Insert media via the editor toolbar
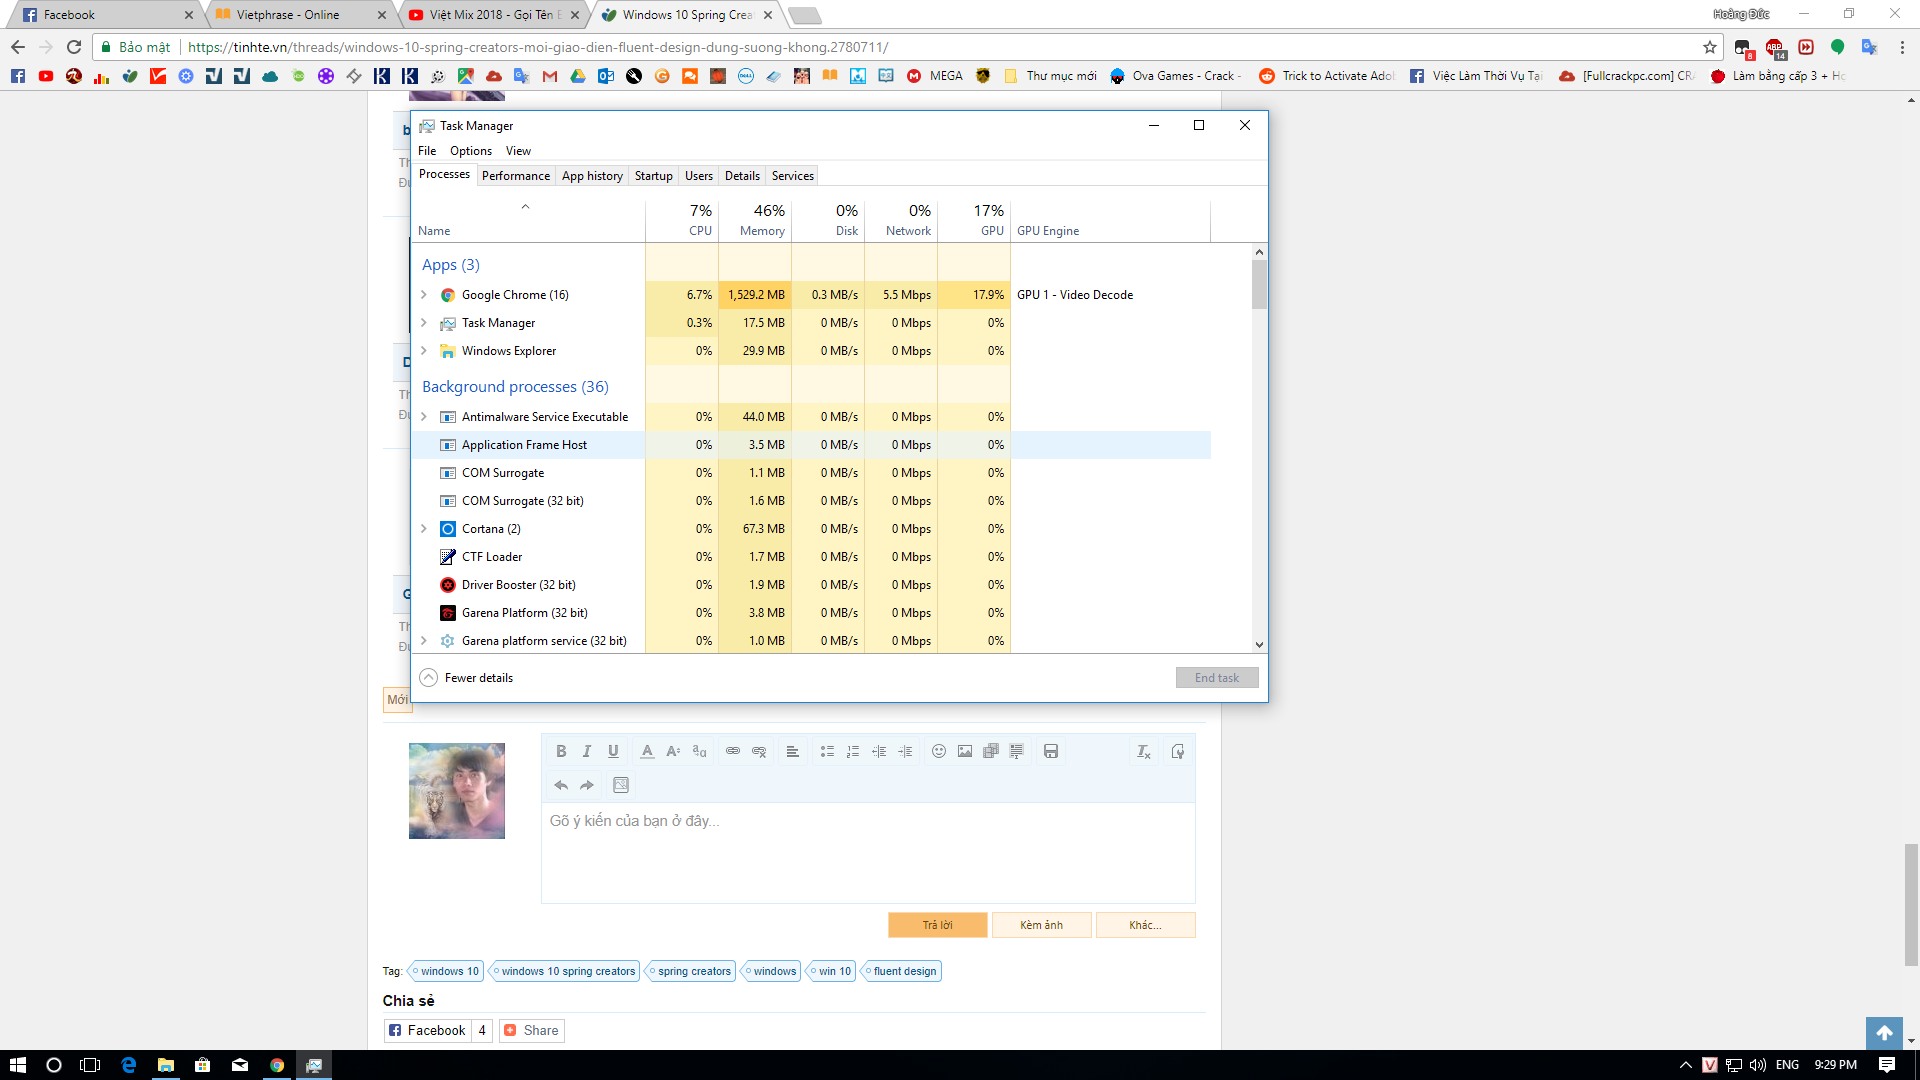The width and height of the screenshot is (1920, 1080). (x=991, y=751)
